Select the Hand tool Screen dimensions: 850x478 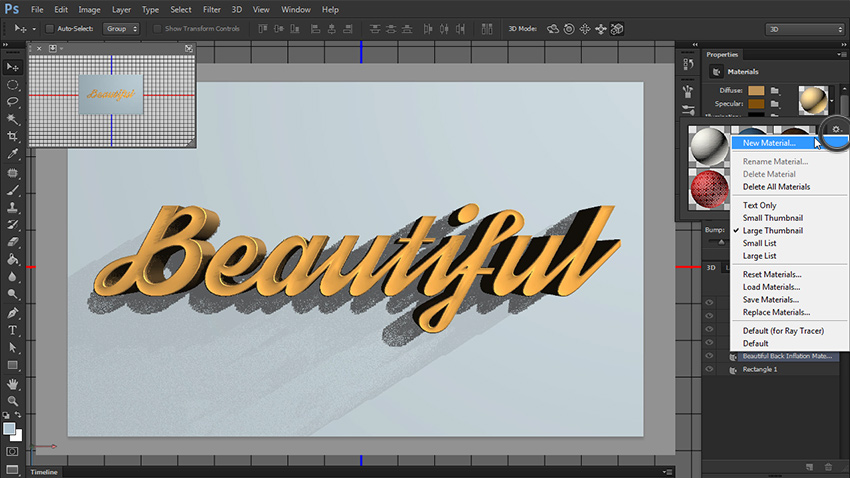pos(13,383)
